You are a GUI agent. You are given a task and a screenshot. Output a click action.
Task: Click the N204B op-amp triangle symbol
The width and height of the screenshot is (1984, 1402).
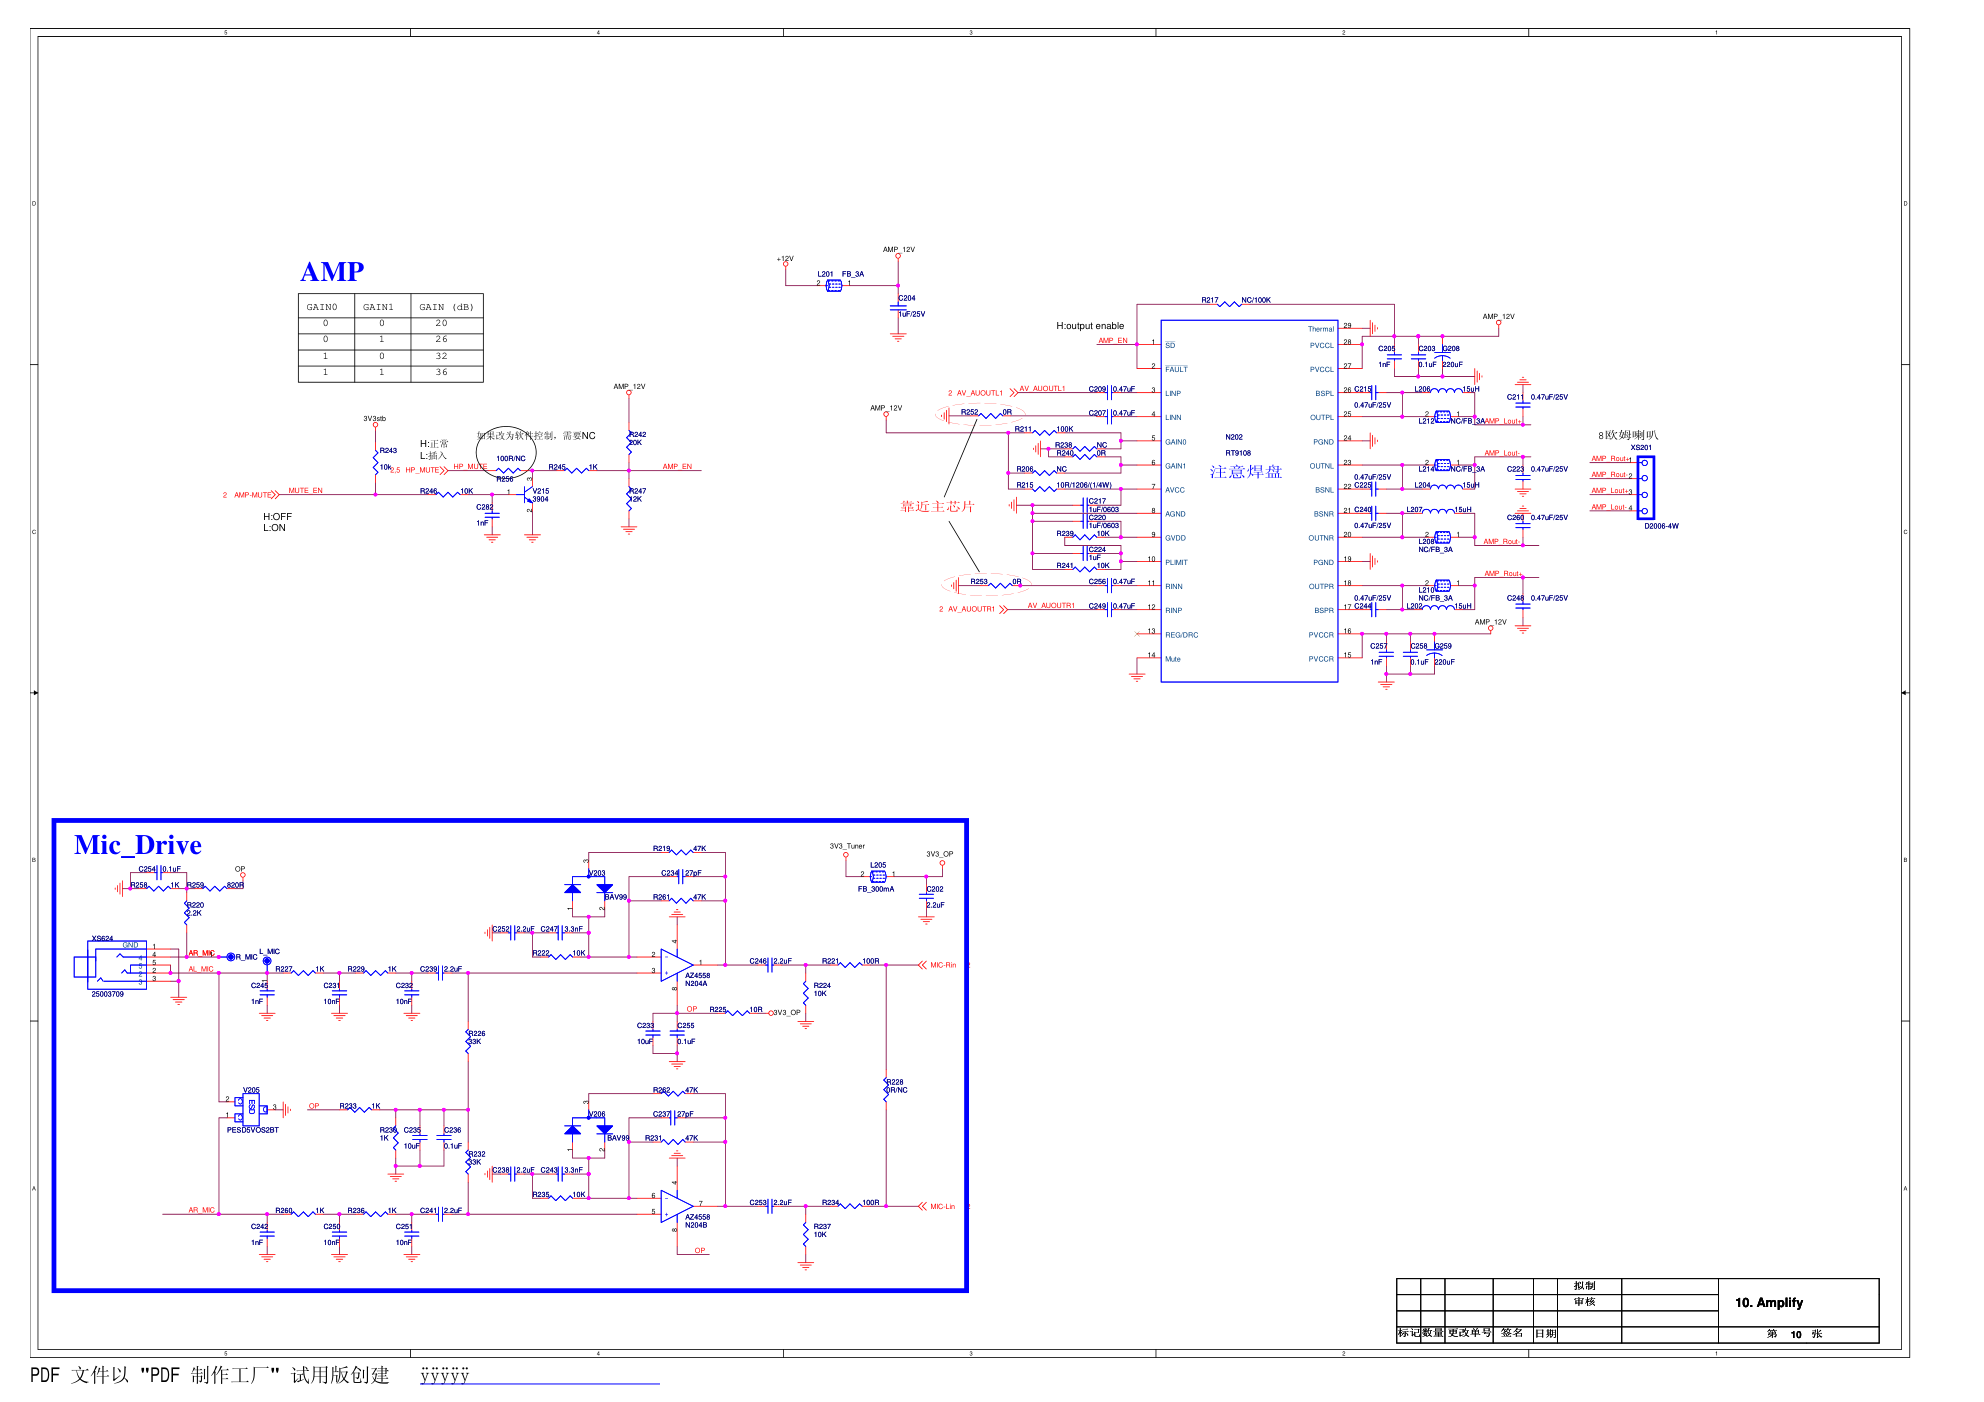(675, 1206)
